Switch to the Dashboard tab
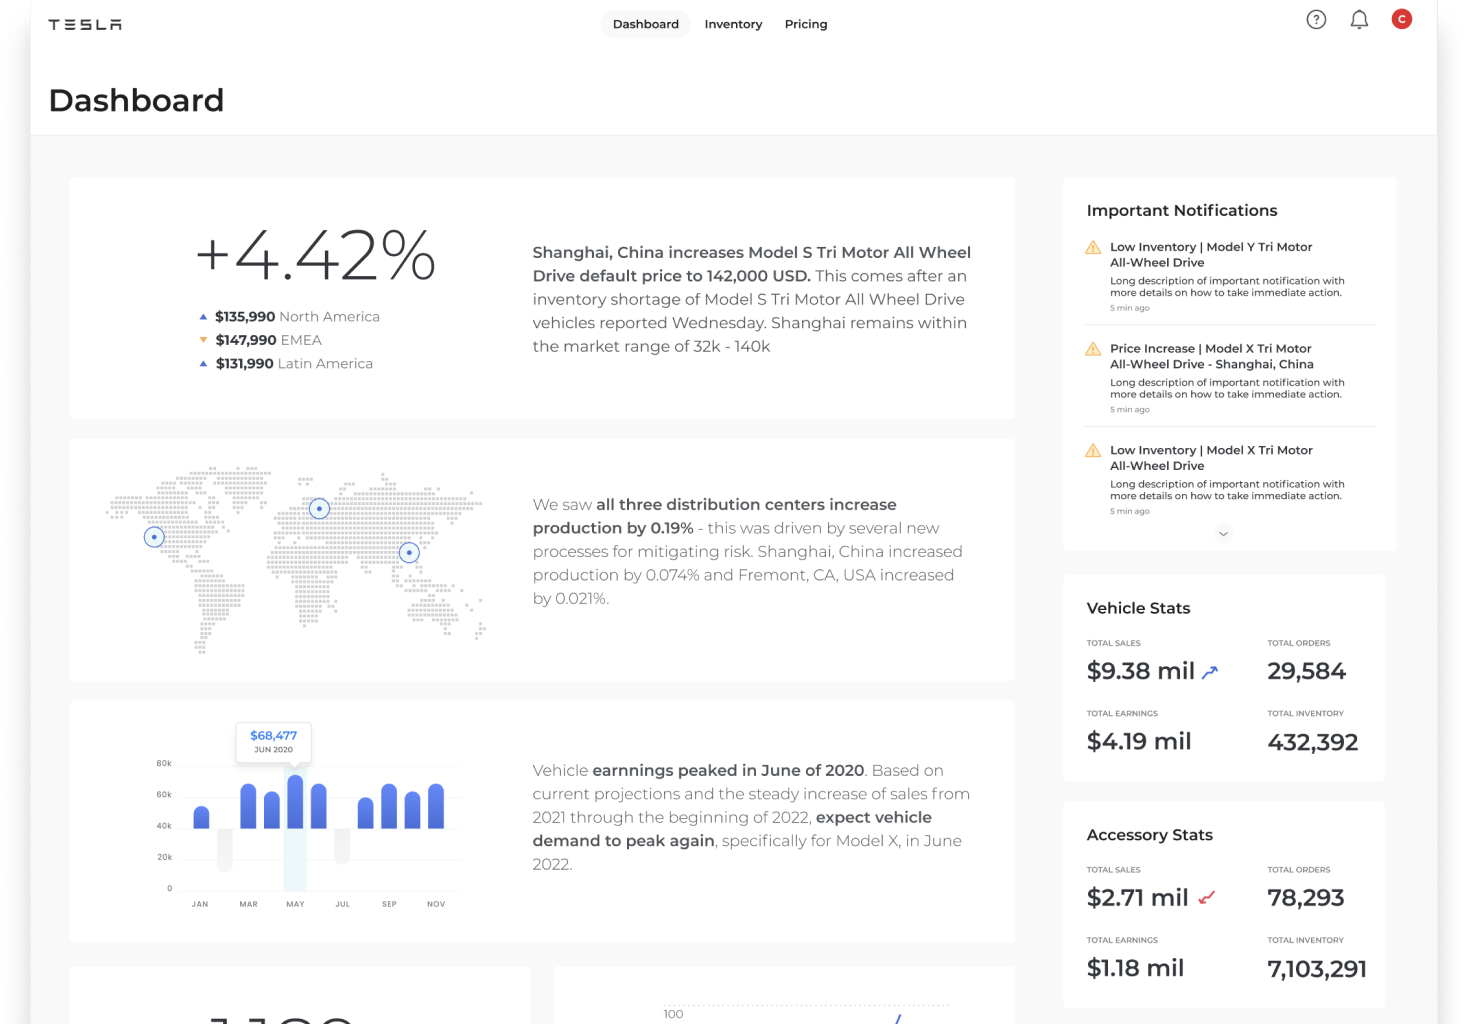1468x1024 pixels. click(646, 24)
